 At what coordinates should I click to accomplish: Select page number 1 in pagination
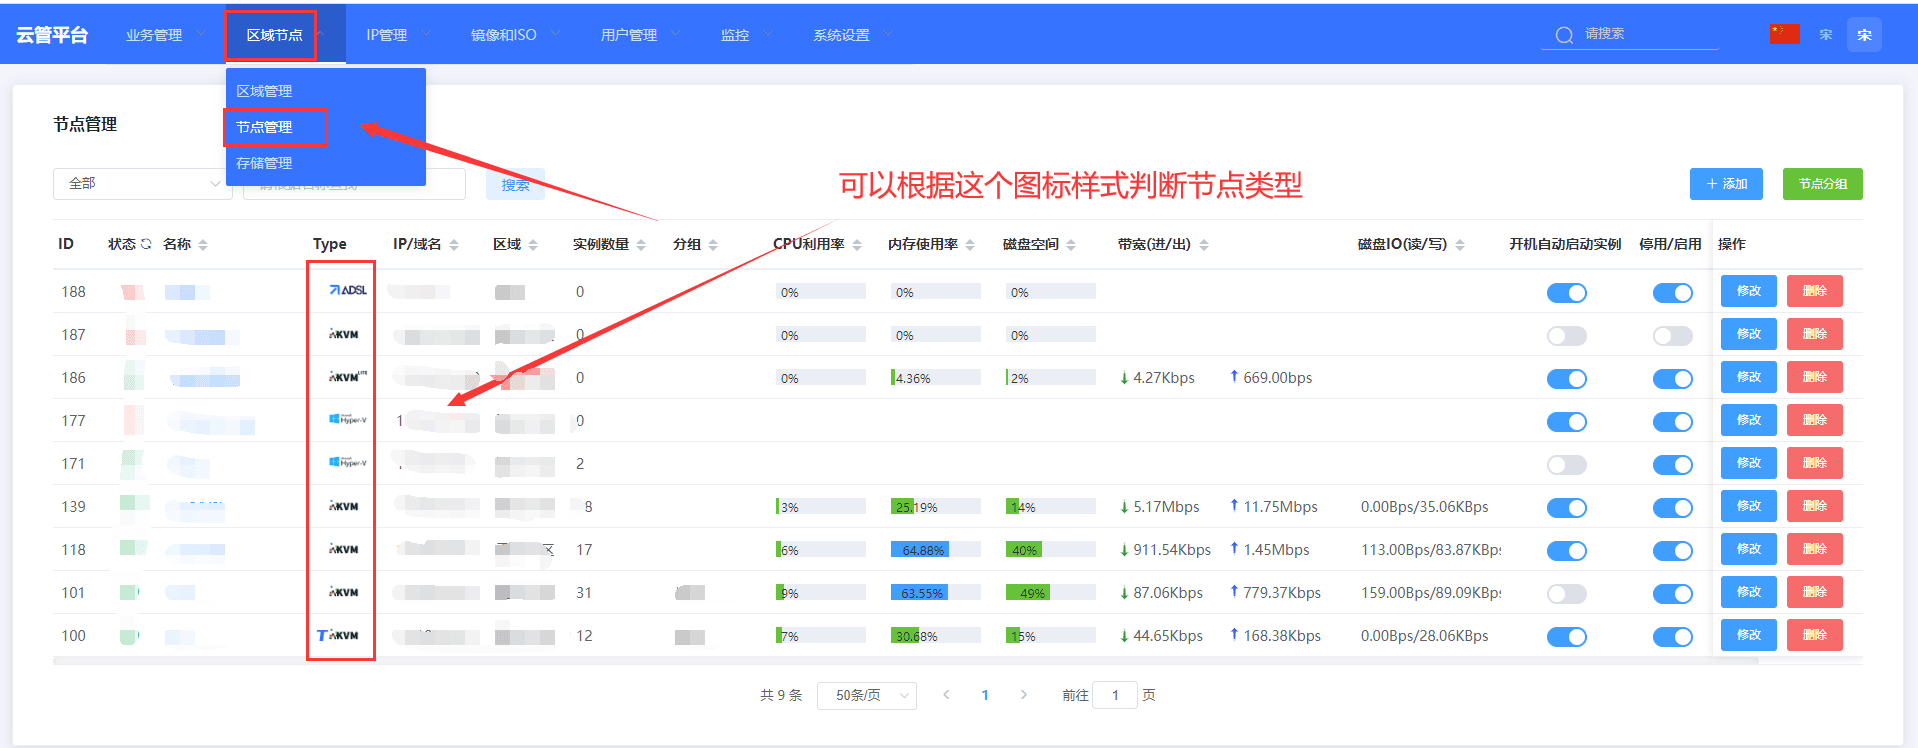coord(985,695)
